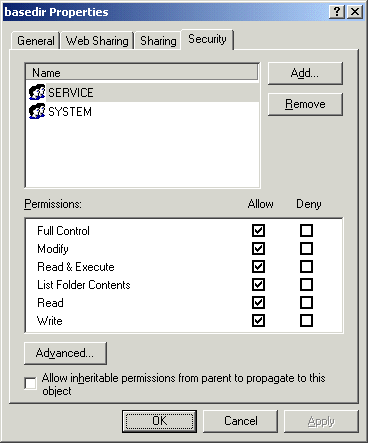Uncheck Allow for Full Control
This screenshot has width=368, height=443.
258,230
